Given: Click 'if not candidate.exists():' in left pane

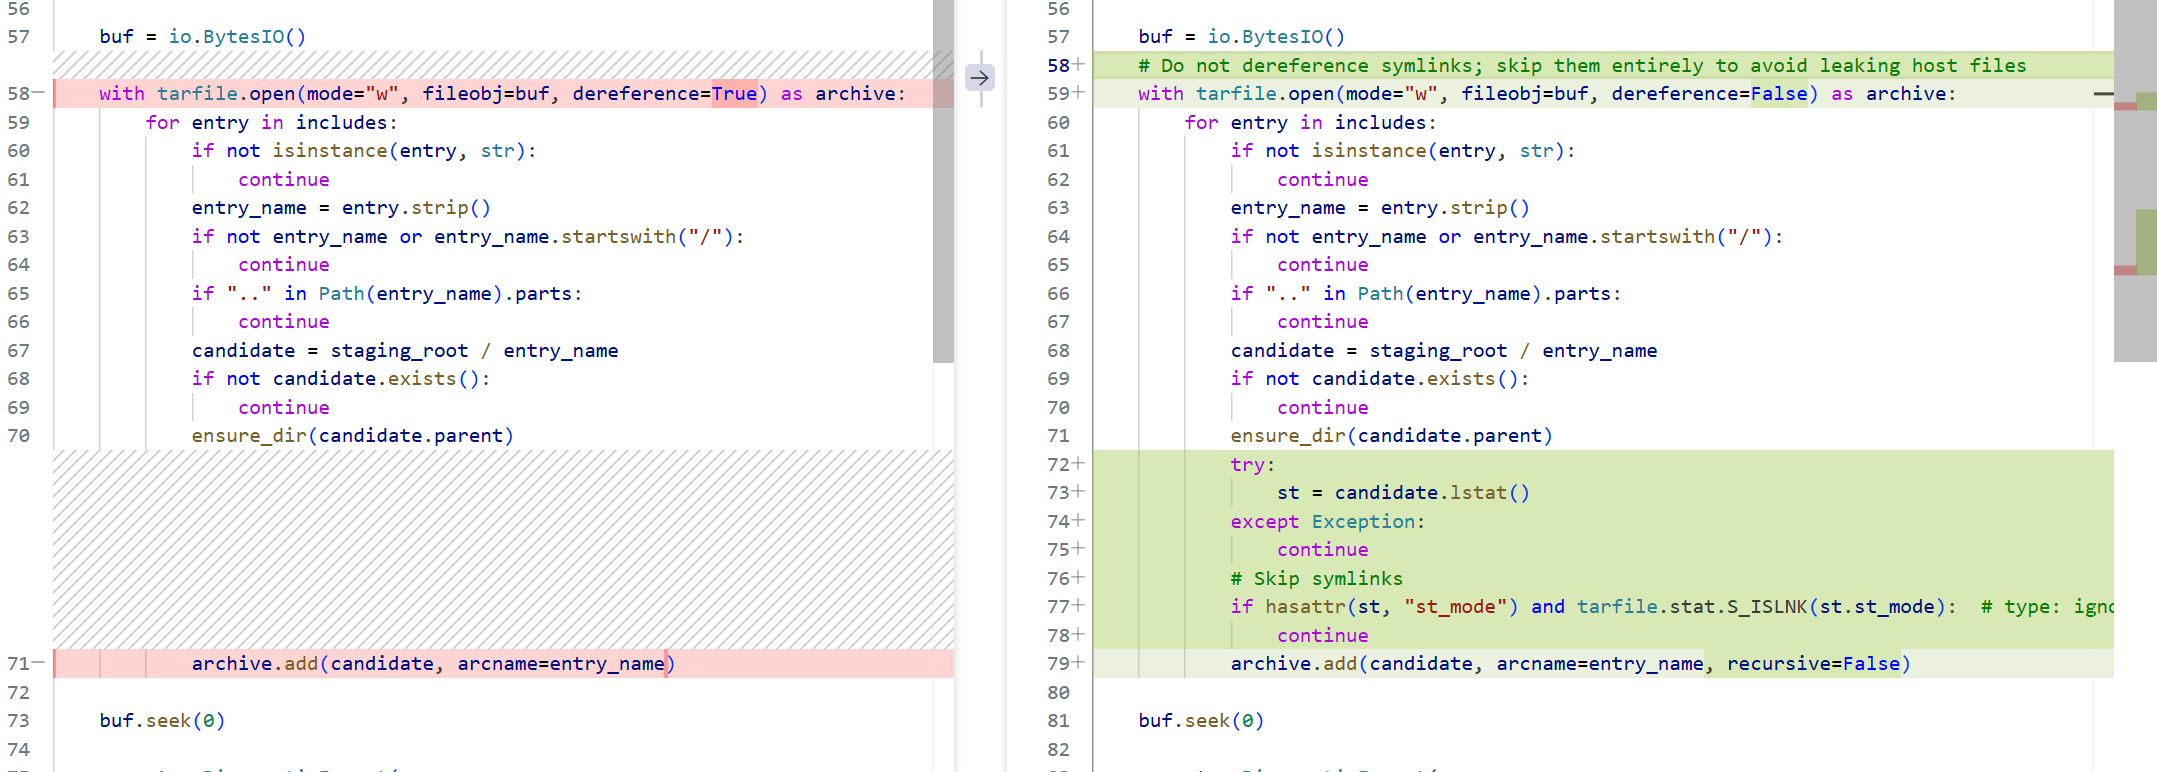Looking at the screenshot, I should 341,379.
